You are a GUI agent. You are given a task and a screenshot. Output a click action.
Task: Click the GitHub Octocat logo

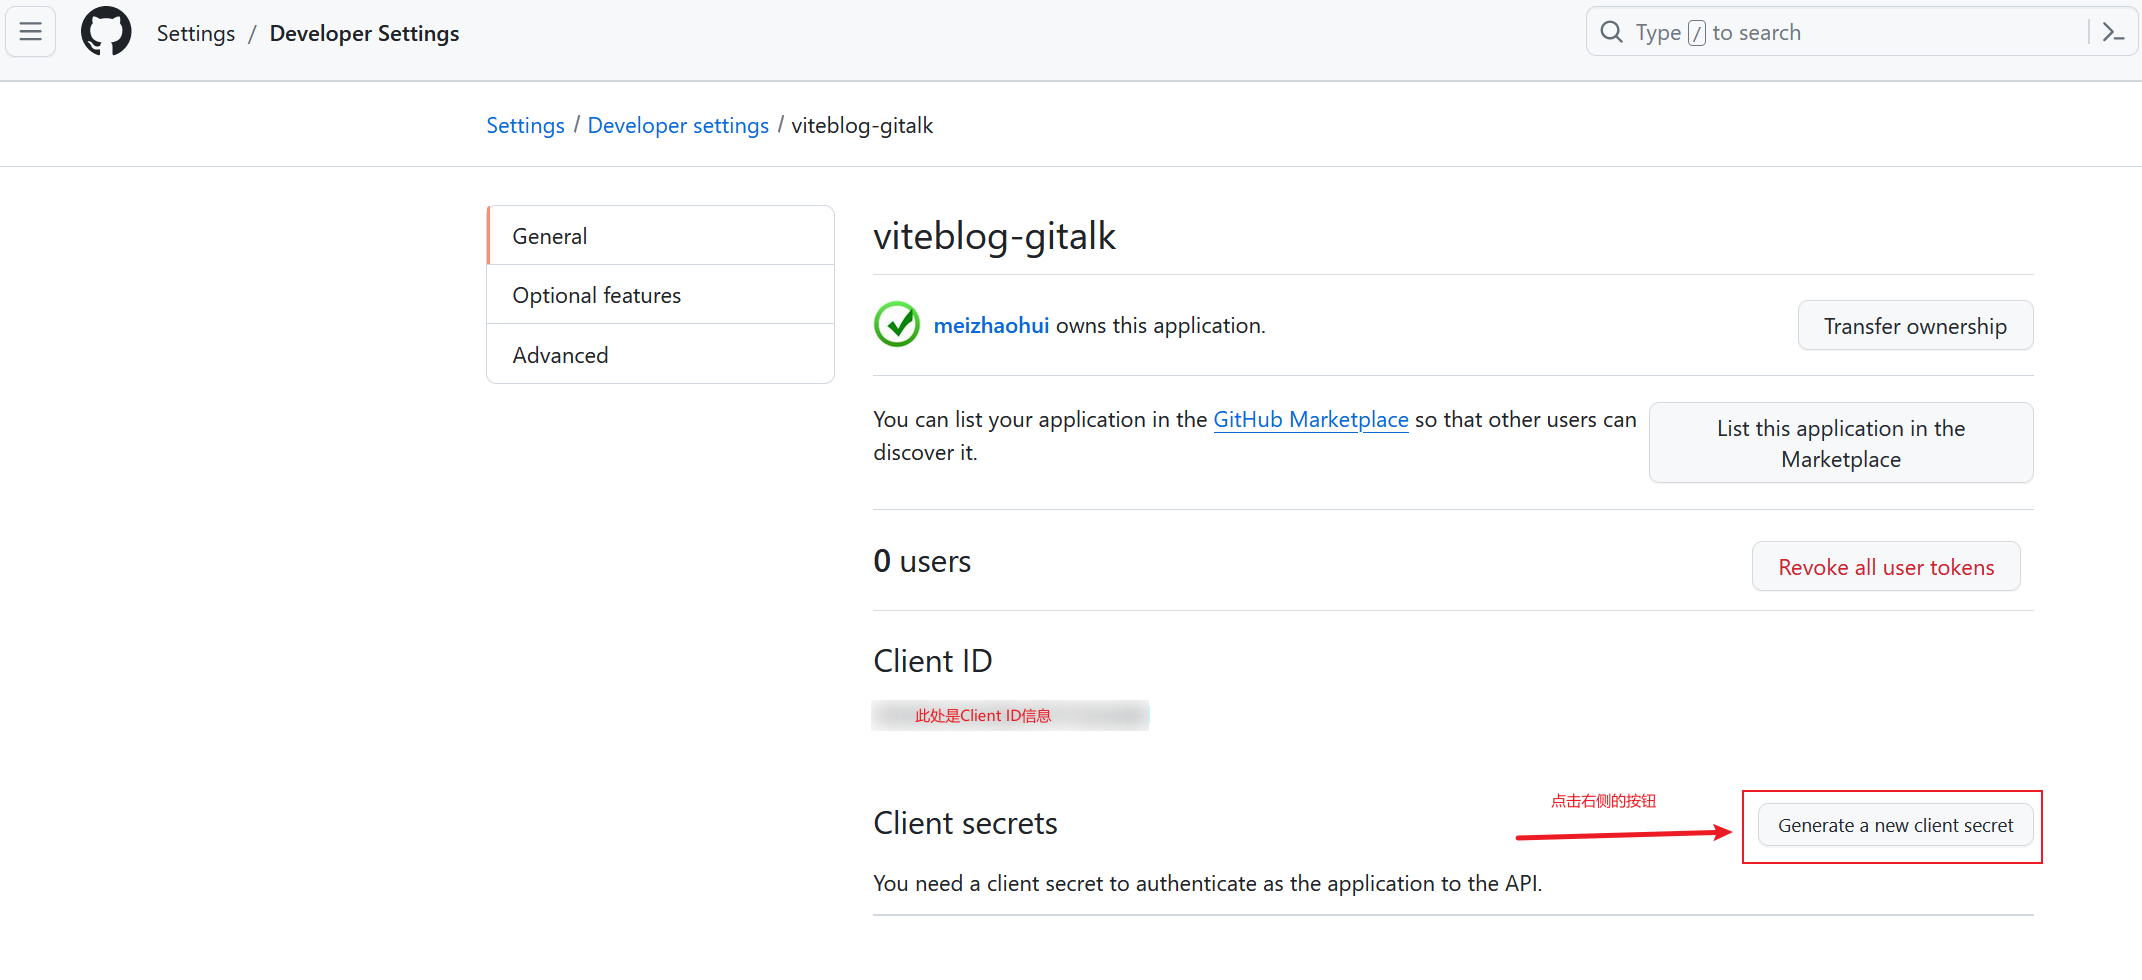click(x=106, y=32)
